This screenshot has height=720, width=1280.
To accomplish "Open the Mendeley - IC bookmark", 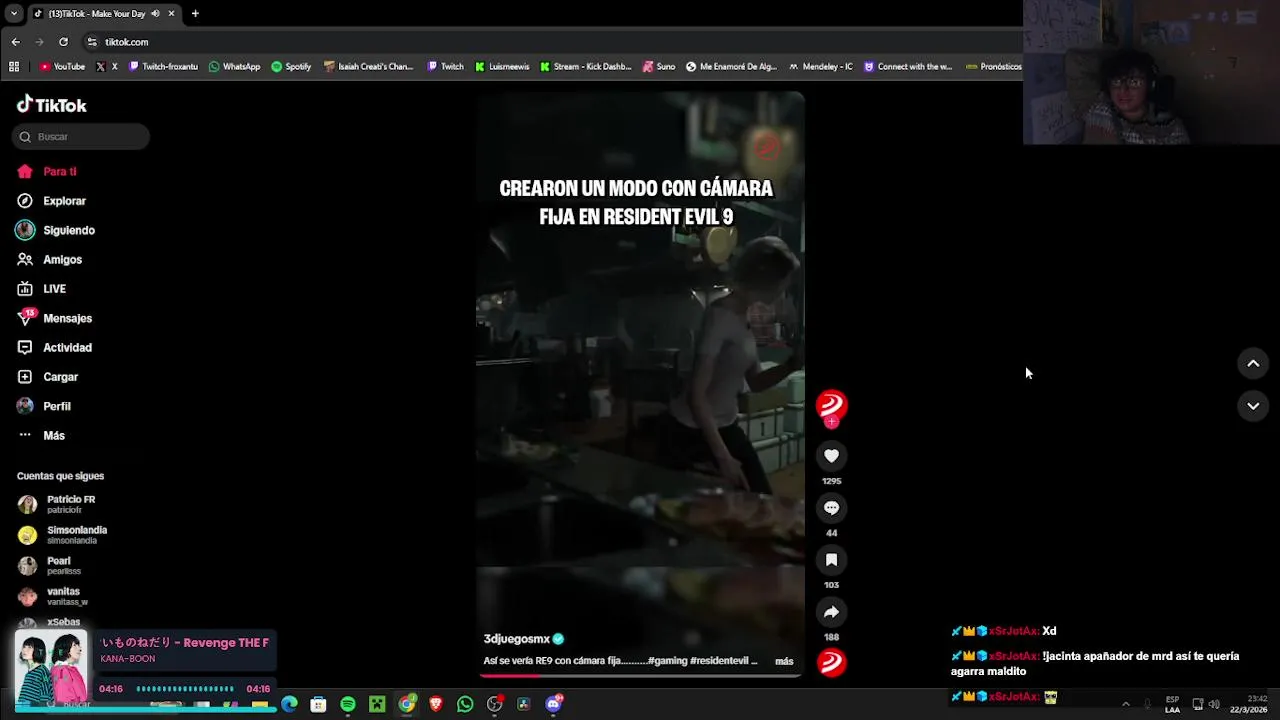I will [x=821, y=67].
